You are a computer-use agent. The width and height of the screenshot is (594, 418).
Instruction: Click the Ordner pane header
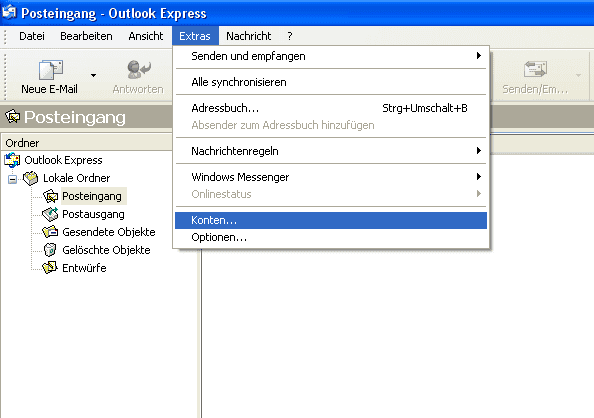tap(87, 143)
